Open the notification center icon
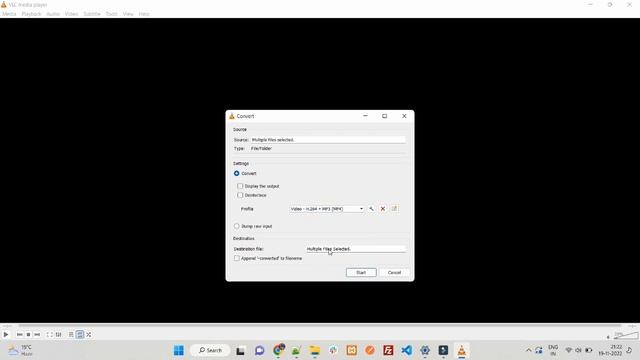The height and width of the screenshot is (360, 640). (x=629, y=351)
